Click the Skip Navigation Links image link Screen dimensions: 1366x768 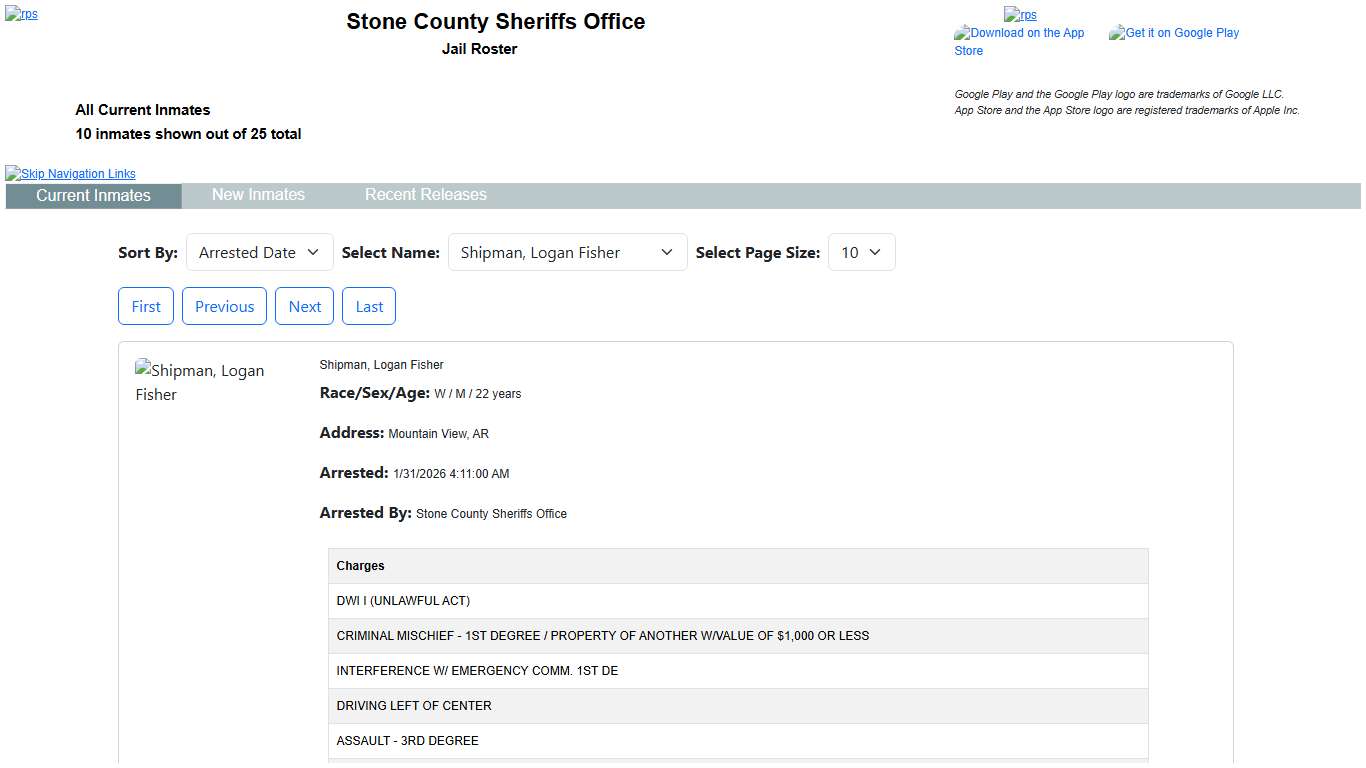coord(70,174)
